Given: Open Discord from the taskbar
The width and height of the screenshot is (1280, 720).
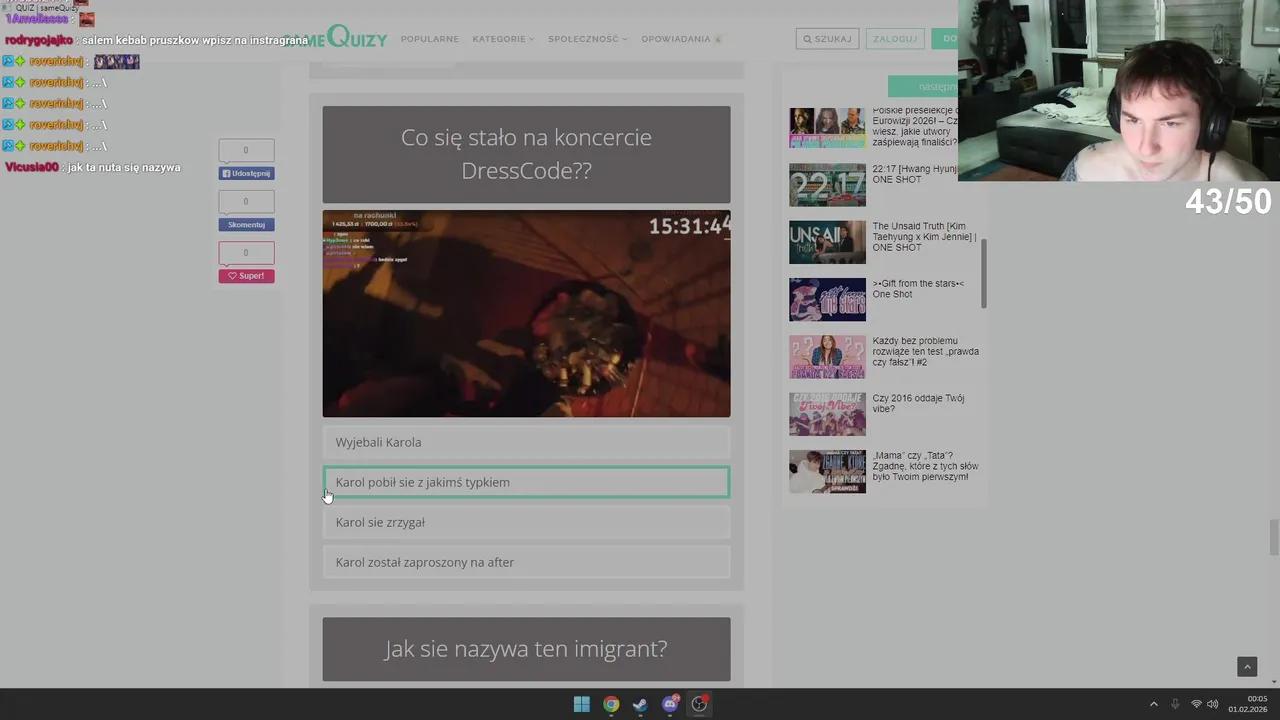Looking at the screenshot, I should pos(669,704).
